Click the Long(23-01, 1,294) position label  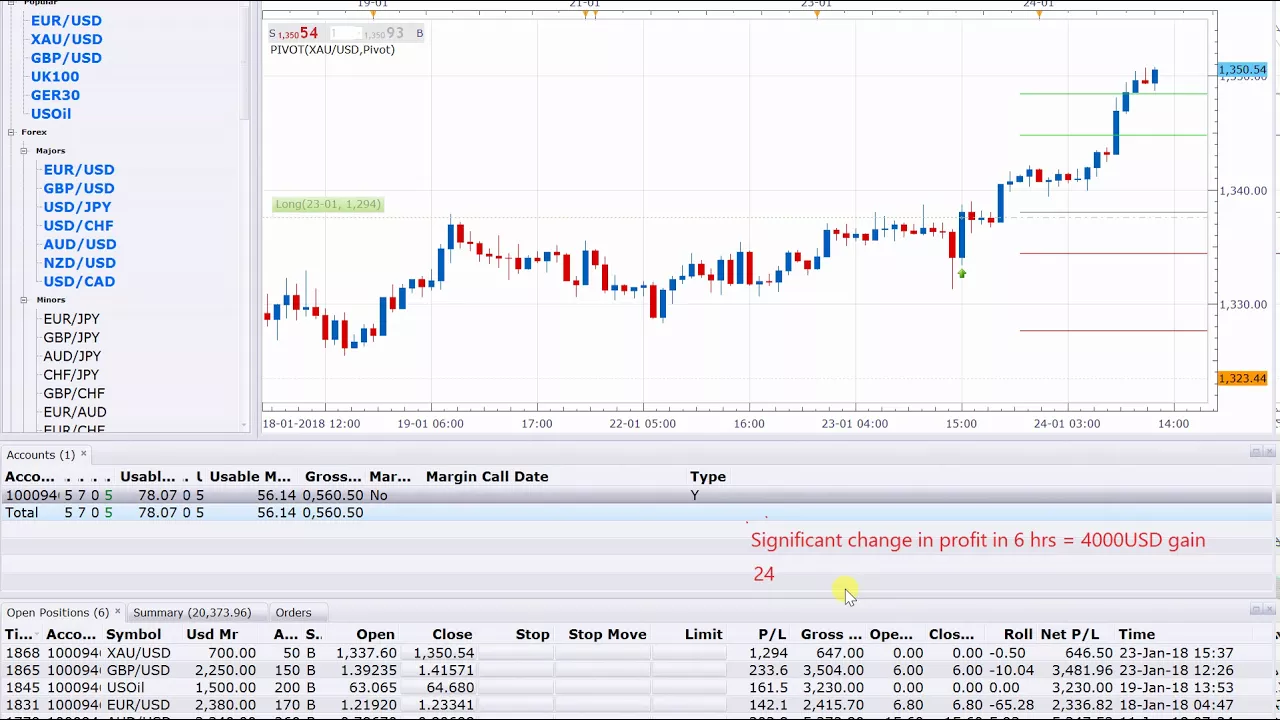(x=327, y=204)
